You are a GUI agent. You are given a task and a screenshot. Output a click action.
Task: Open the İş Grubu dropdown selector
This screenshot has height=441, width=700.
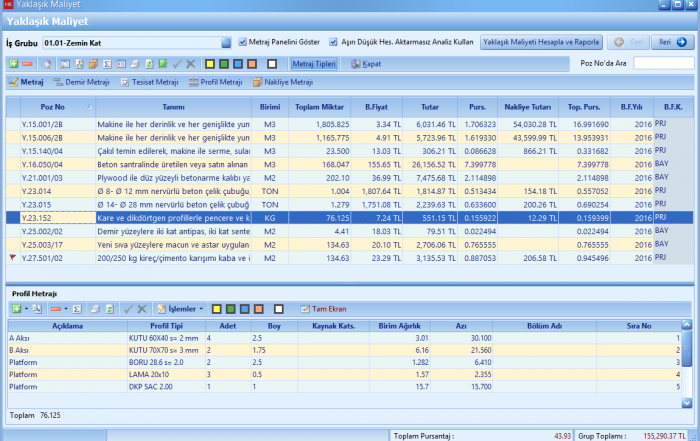[x=226, y=43]
